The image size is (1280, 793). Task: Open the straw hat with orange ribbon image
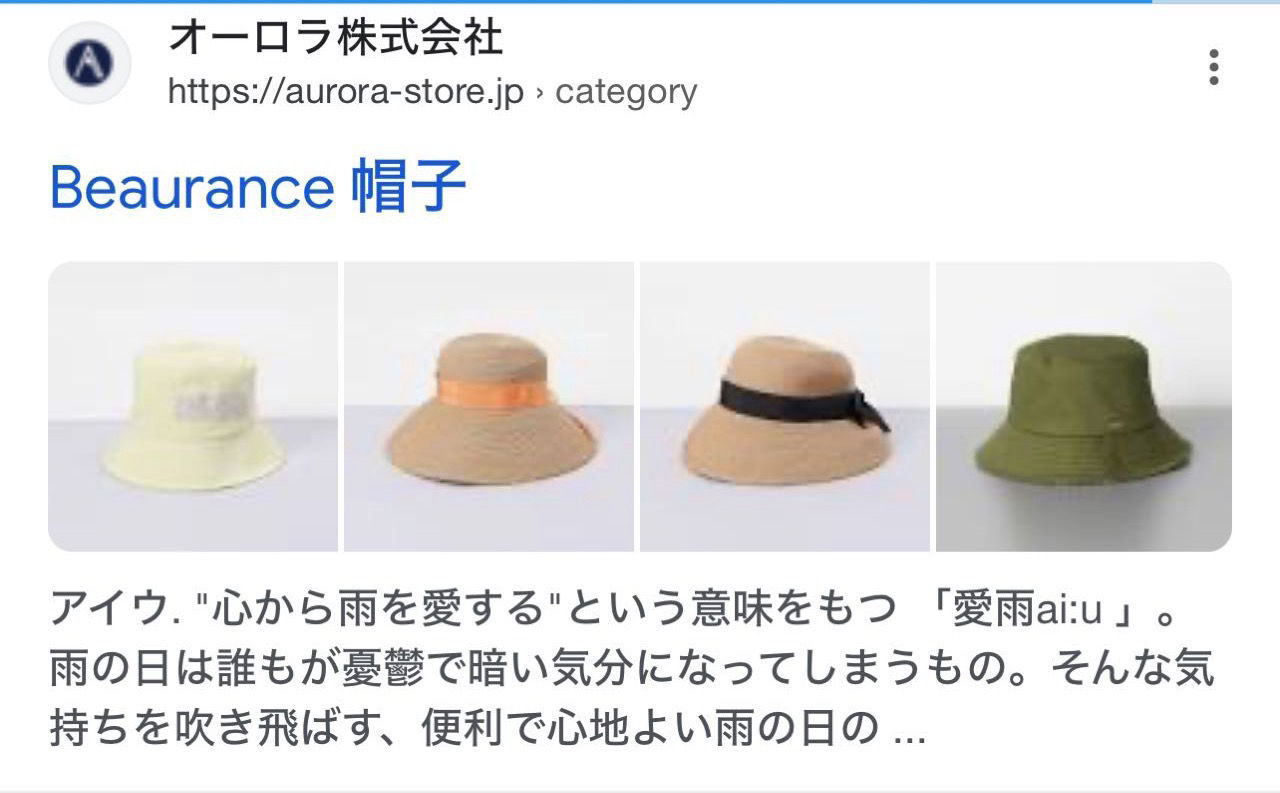(x=489, y=407)
